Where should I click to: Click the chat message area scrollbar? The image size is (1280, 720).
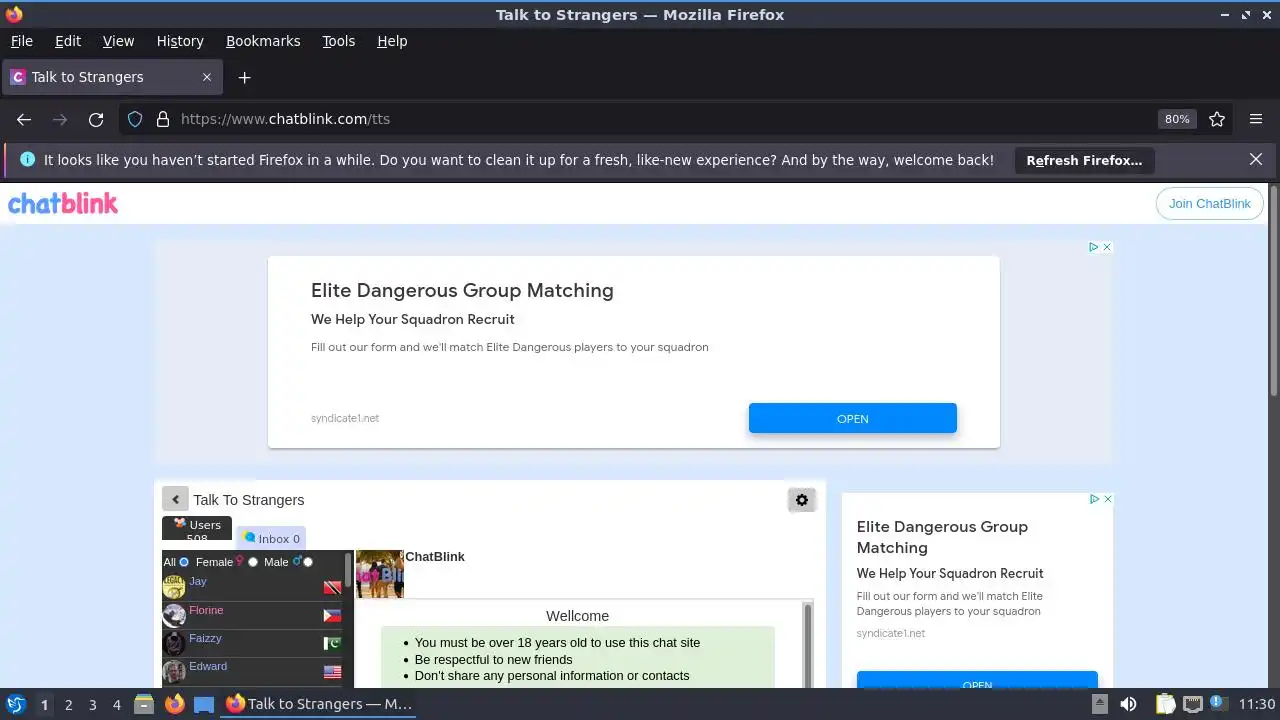pyautogui.click(x=808, y=644)
